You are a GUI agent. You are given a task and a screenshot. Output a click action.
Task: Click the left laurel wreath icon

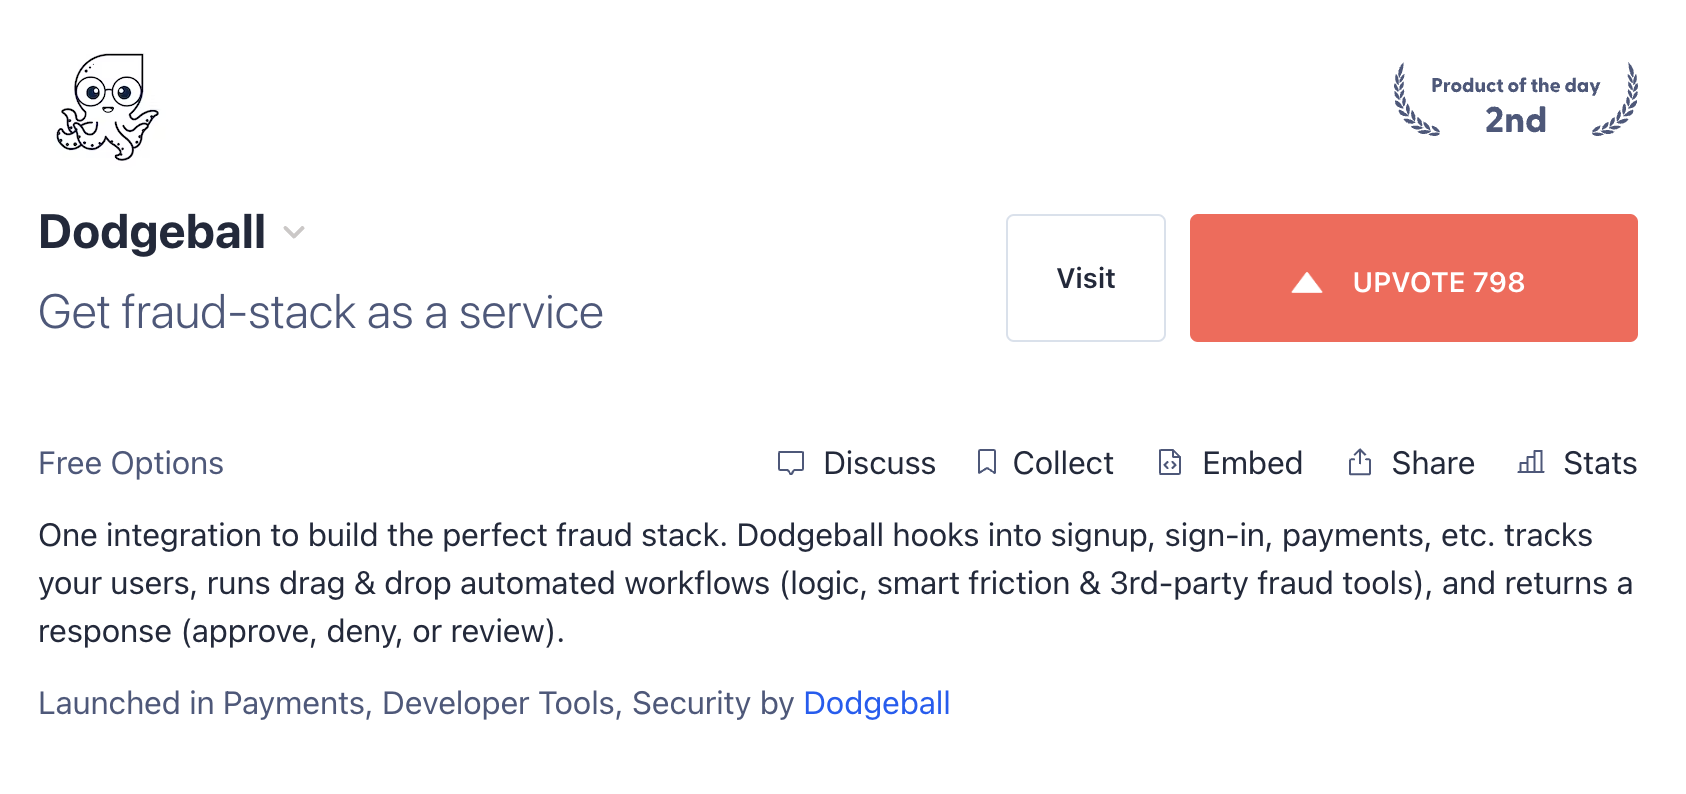1413,101
